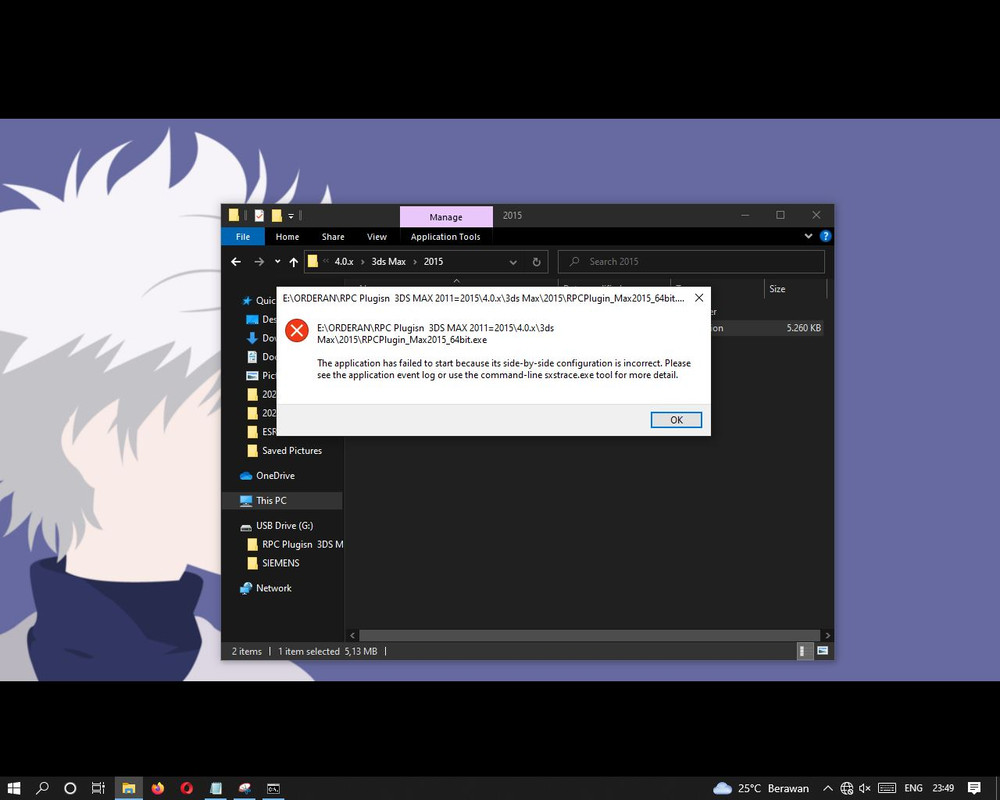
Task: Click the Forward navigation arrow
Action: [259, 262]
